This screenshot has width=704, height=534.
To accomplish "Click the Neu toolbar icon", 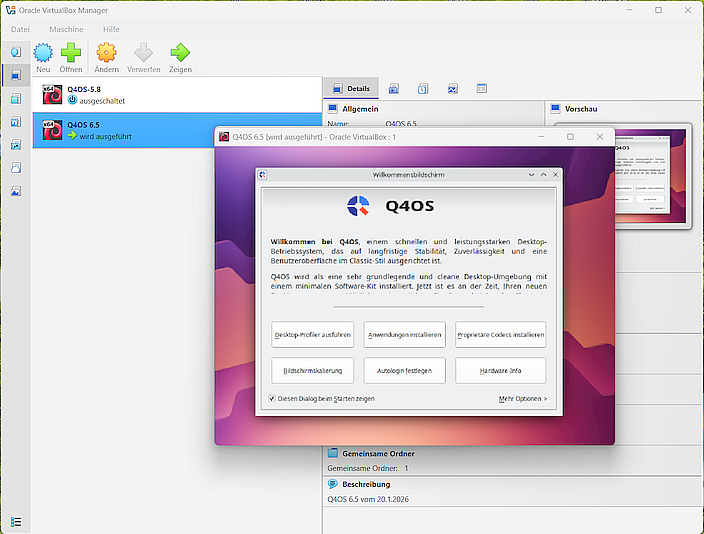I will (43, 53).
